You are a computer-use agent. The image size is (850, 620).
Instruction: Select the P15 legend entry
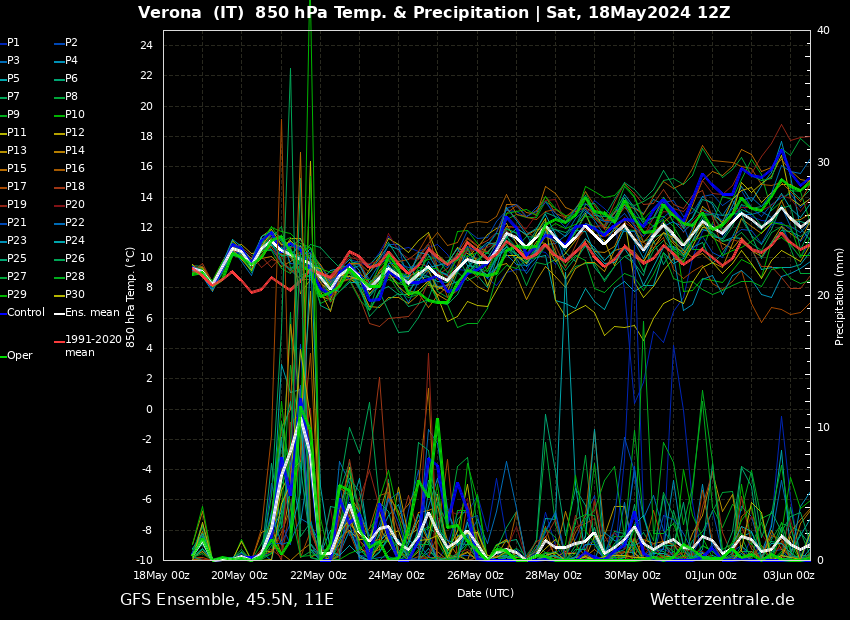coord(13,169)
